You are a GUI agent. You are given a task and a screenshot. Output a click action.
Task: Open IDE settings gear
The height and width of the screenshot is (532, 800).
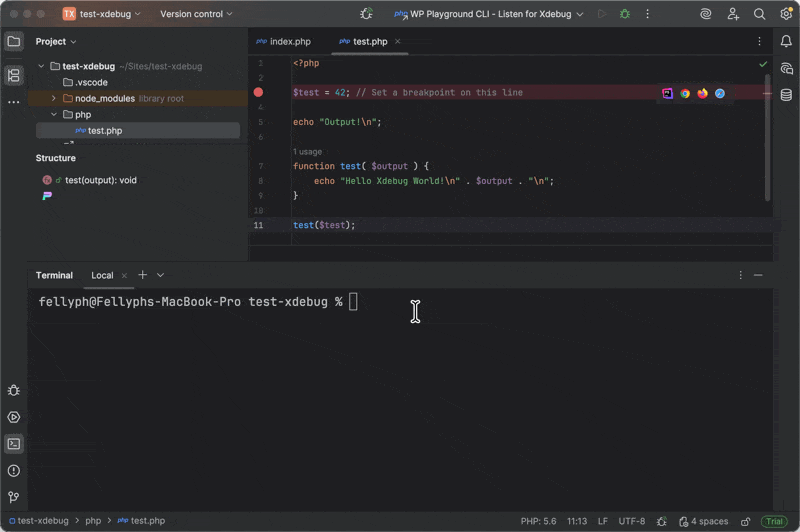[x=786, y=14]
